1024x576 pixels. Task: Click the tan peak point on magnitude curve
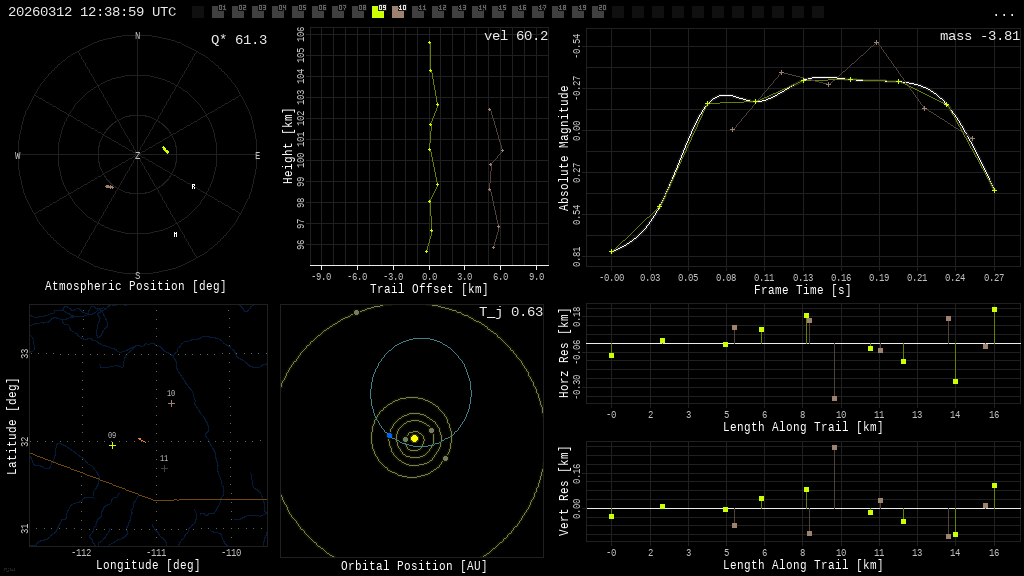[876, 42]
